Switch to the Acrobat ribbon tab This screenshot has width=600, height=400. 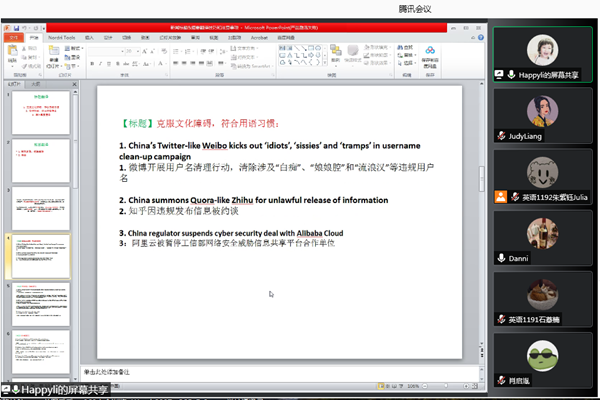click(259, 38)
